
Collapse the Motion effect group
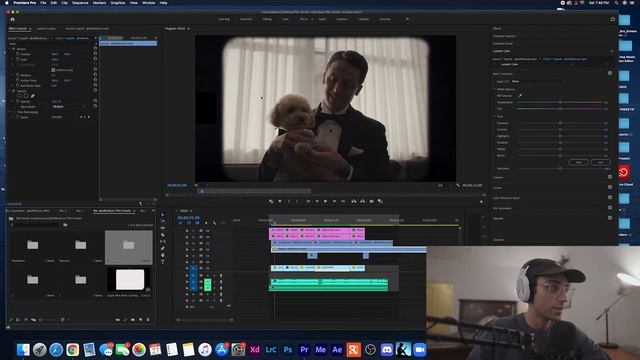[10, 49]
